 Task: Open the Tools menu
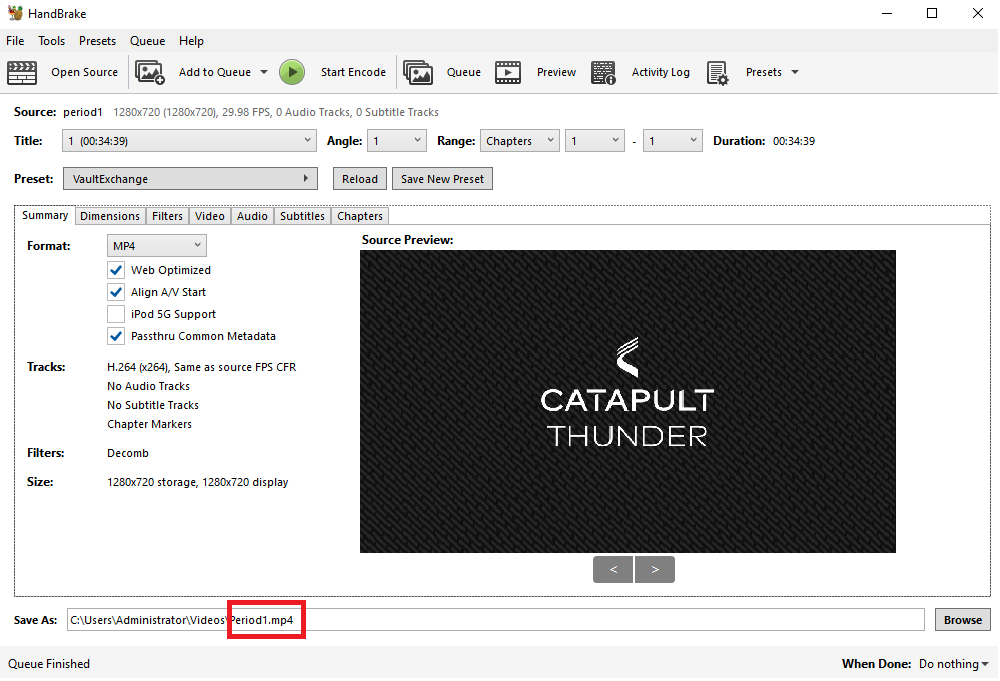pyautogui.click(x=51, y=41)
